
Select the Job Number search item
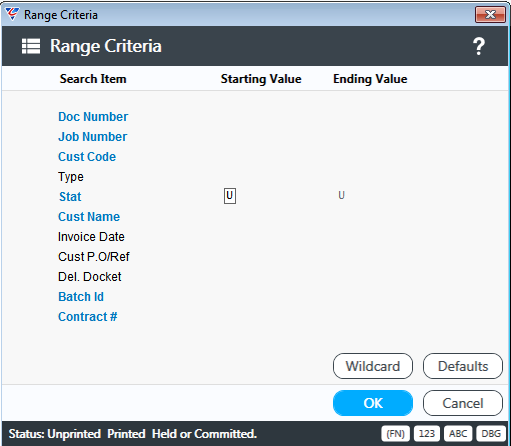93,137
